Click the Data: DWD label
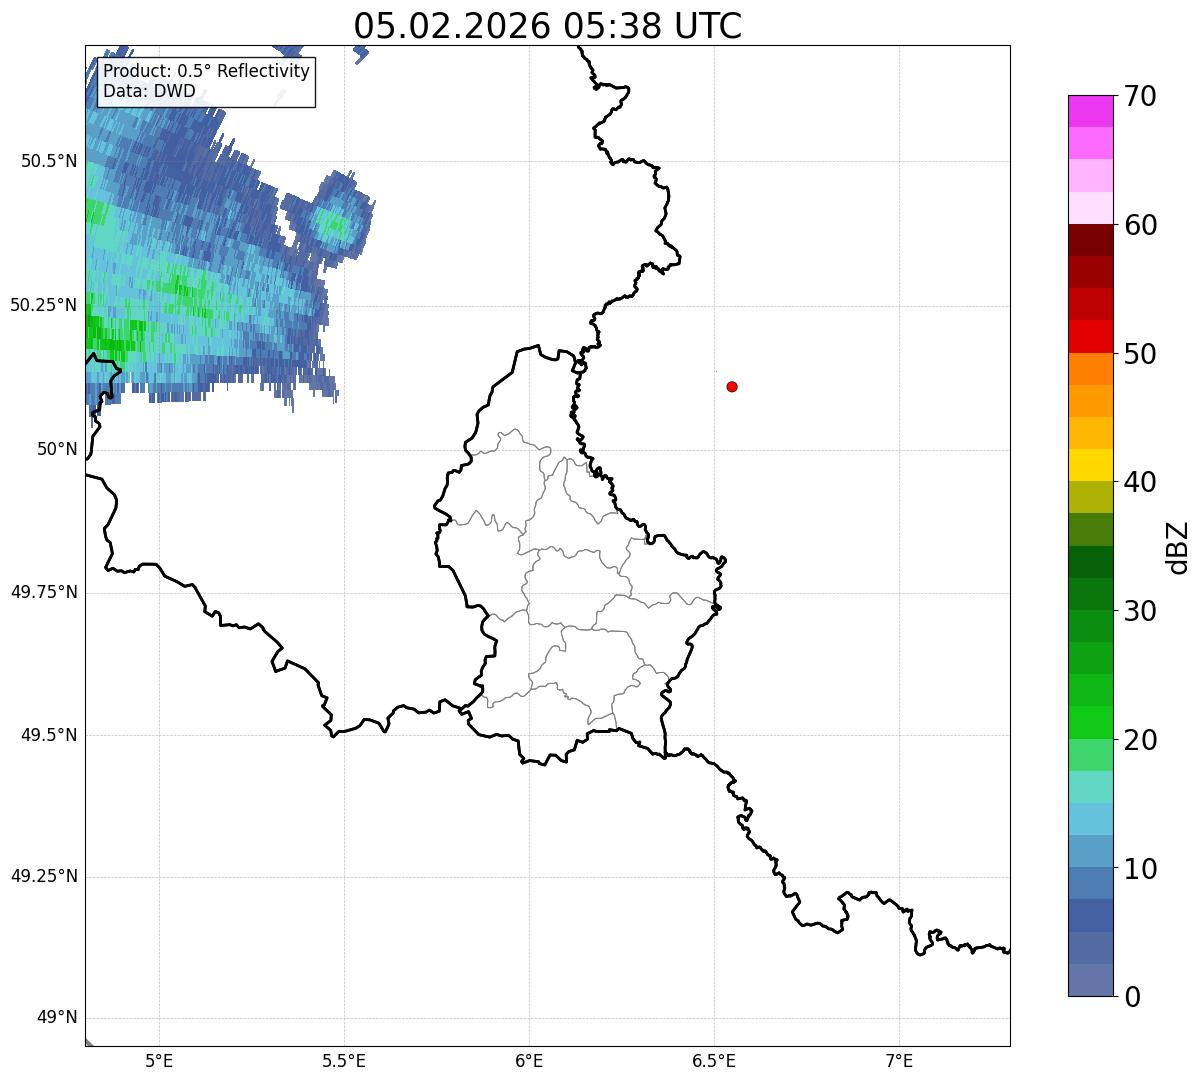The height and width of the screenshot is (1081, 1202). pyautogui.click(x=149, y=92)
